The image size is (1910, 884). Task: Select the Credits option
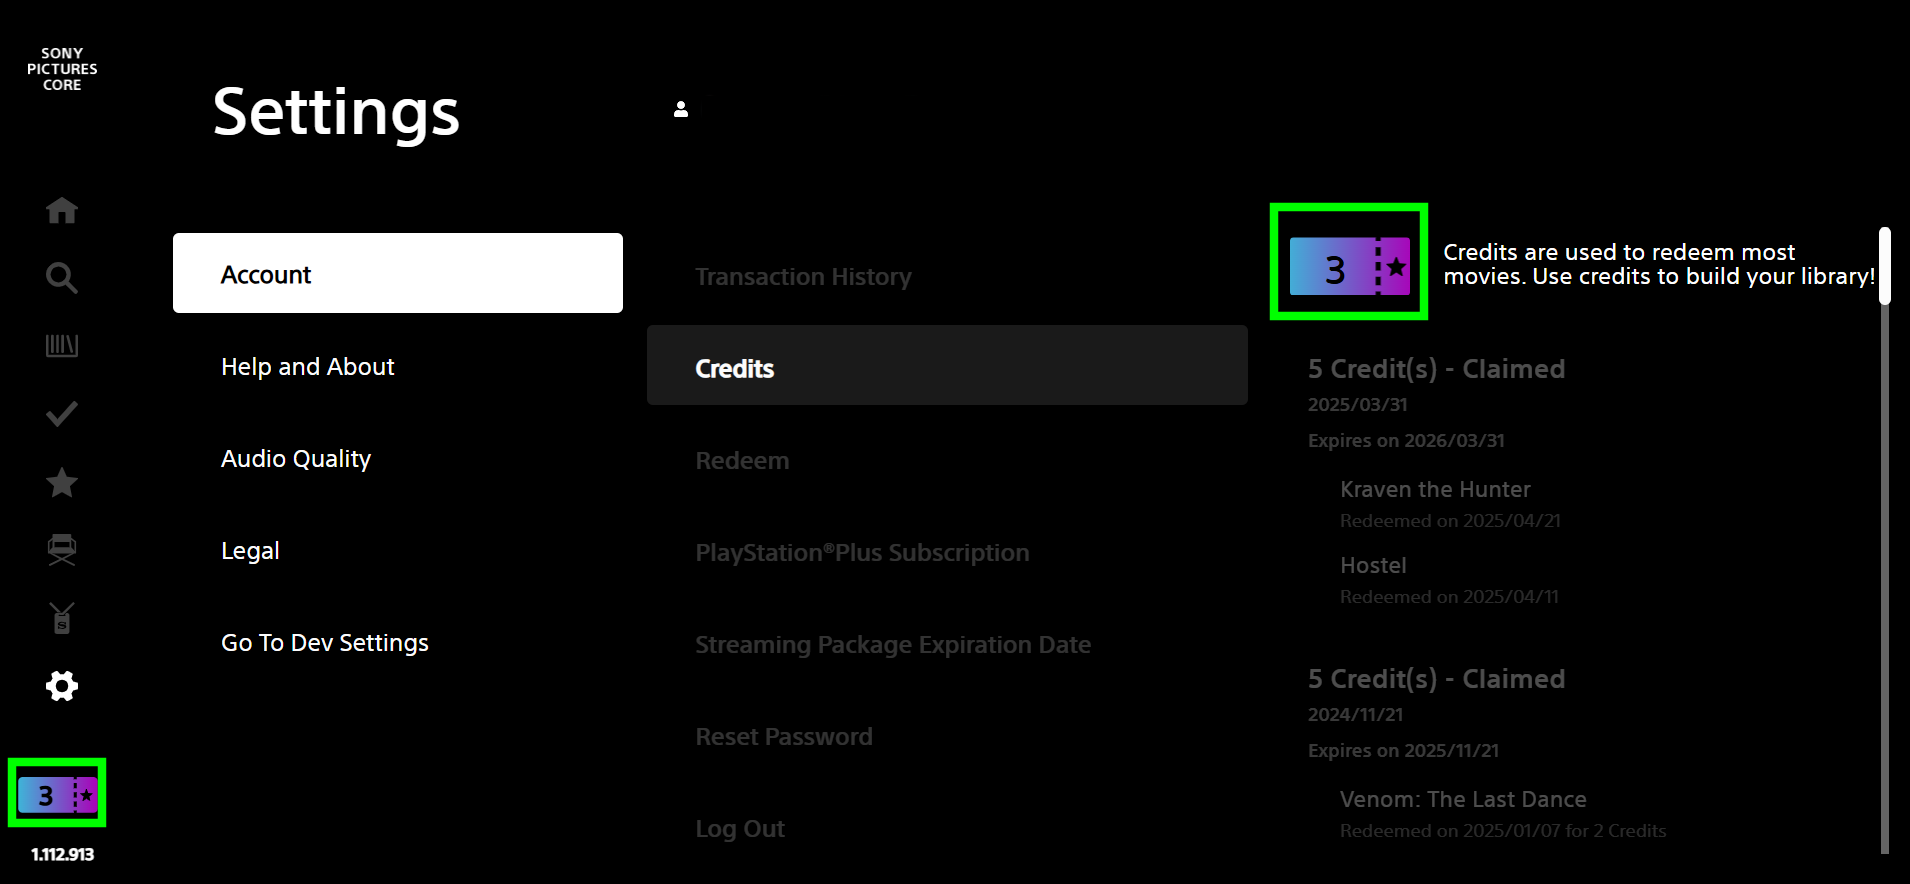(x=947, y=365)
